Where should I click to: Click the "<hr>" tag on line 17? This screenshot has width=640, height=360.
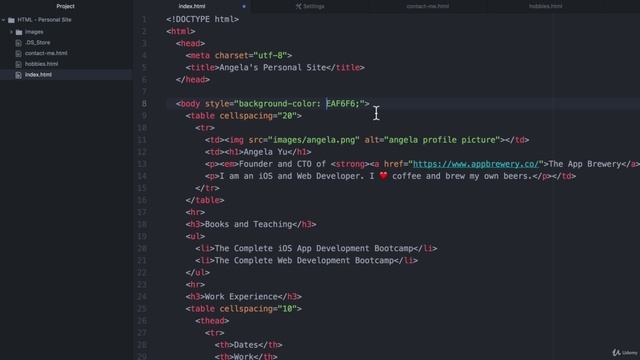pyautogui.click(x=195, y=212)
